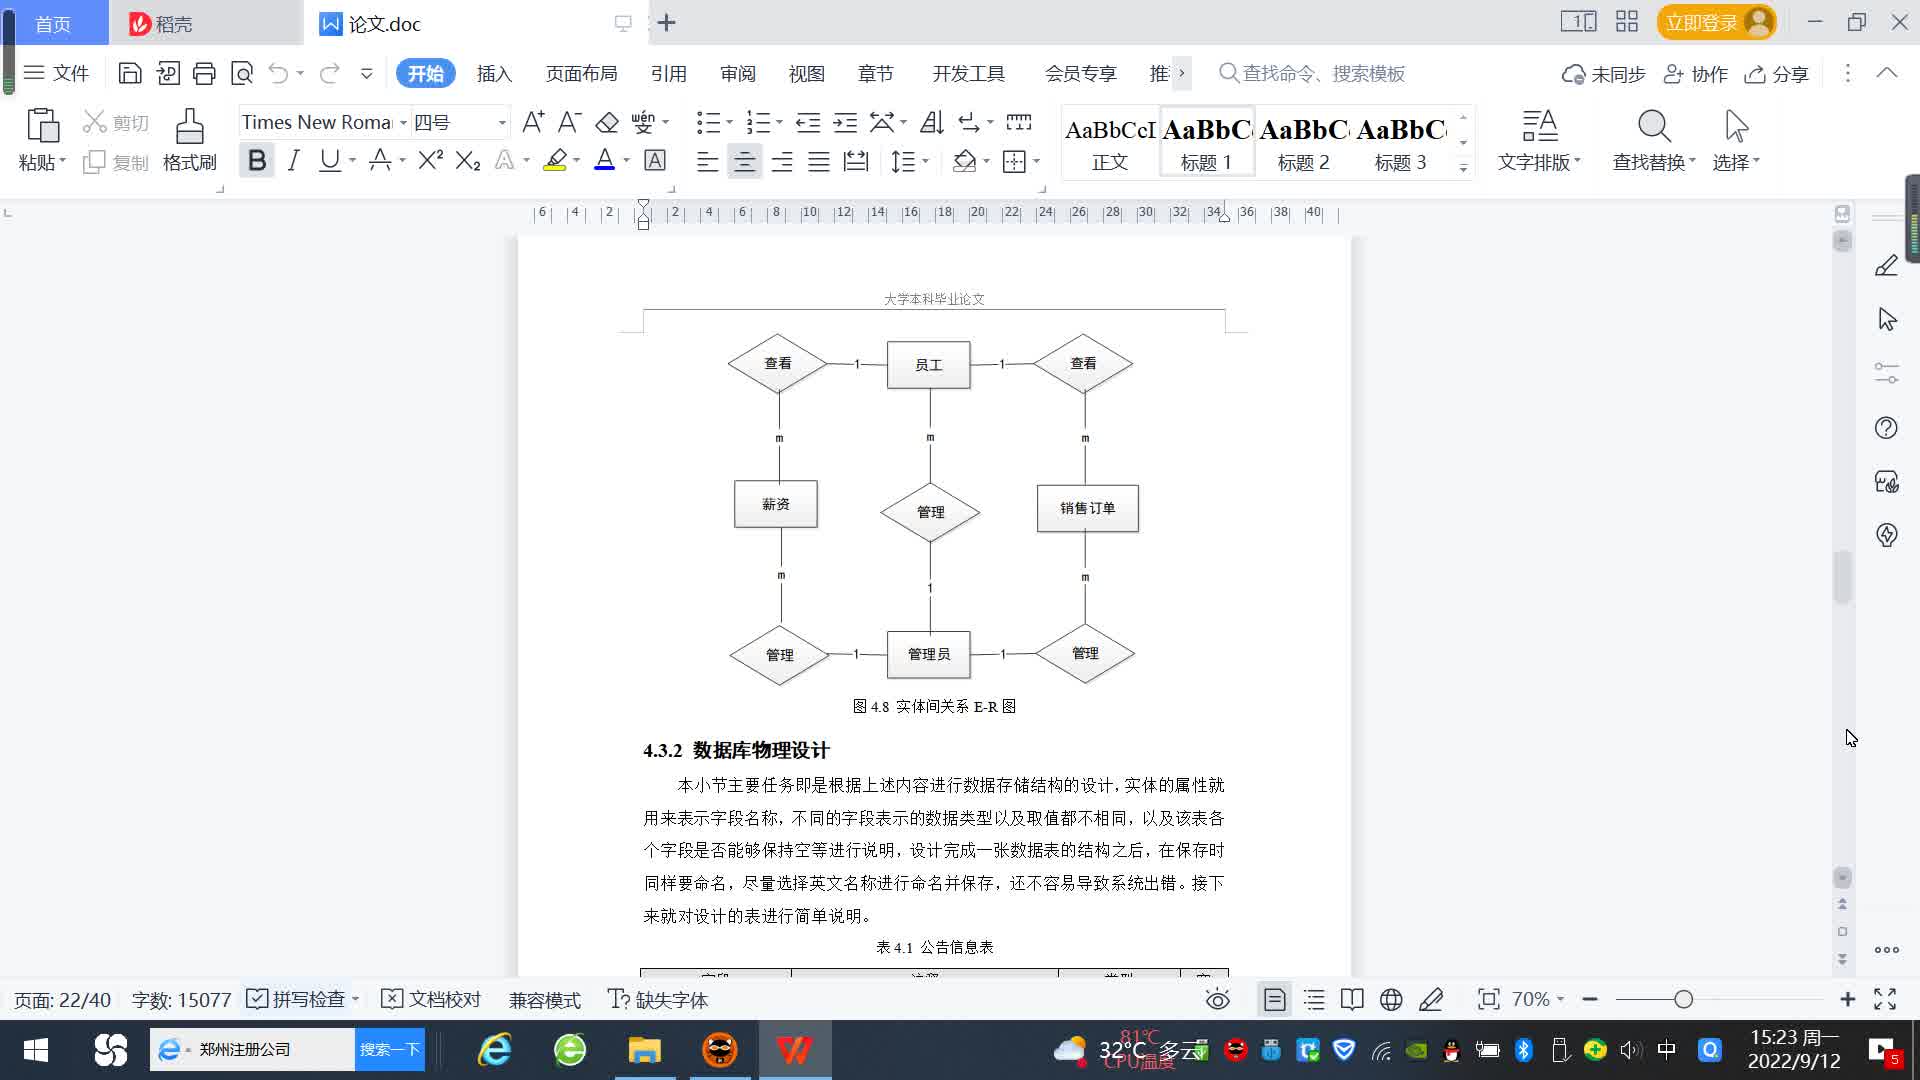Toggle center alignment
This screenshot has width=1920, height=1080.
pos(744,161)
